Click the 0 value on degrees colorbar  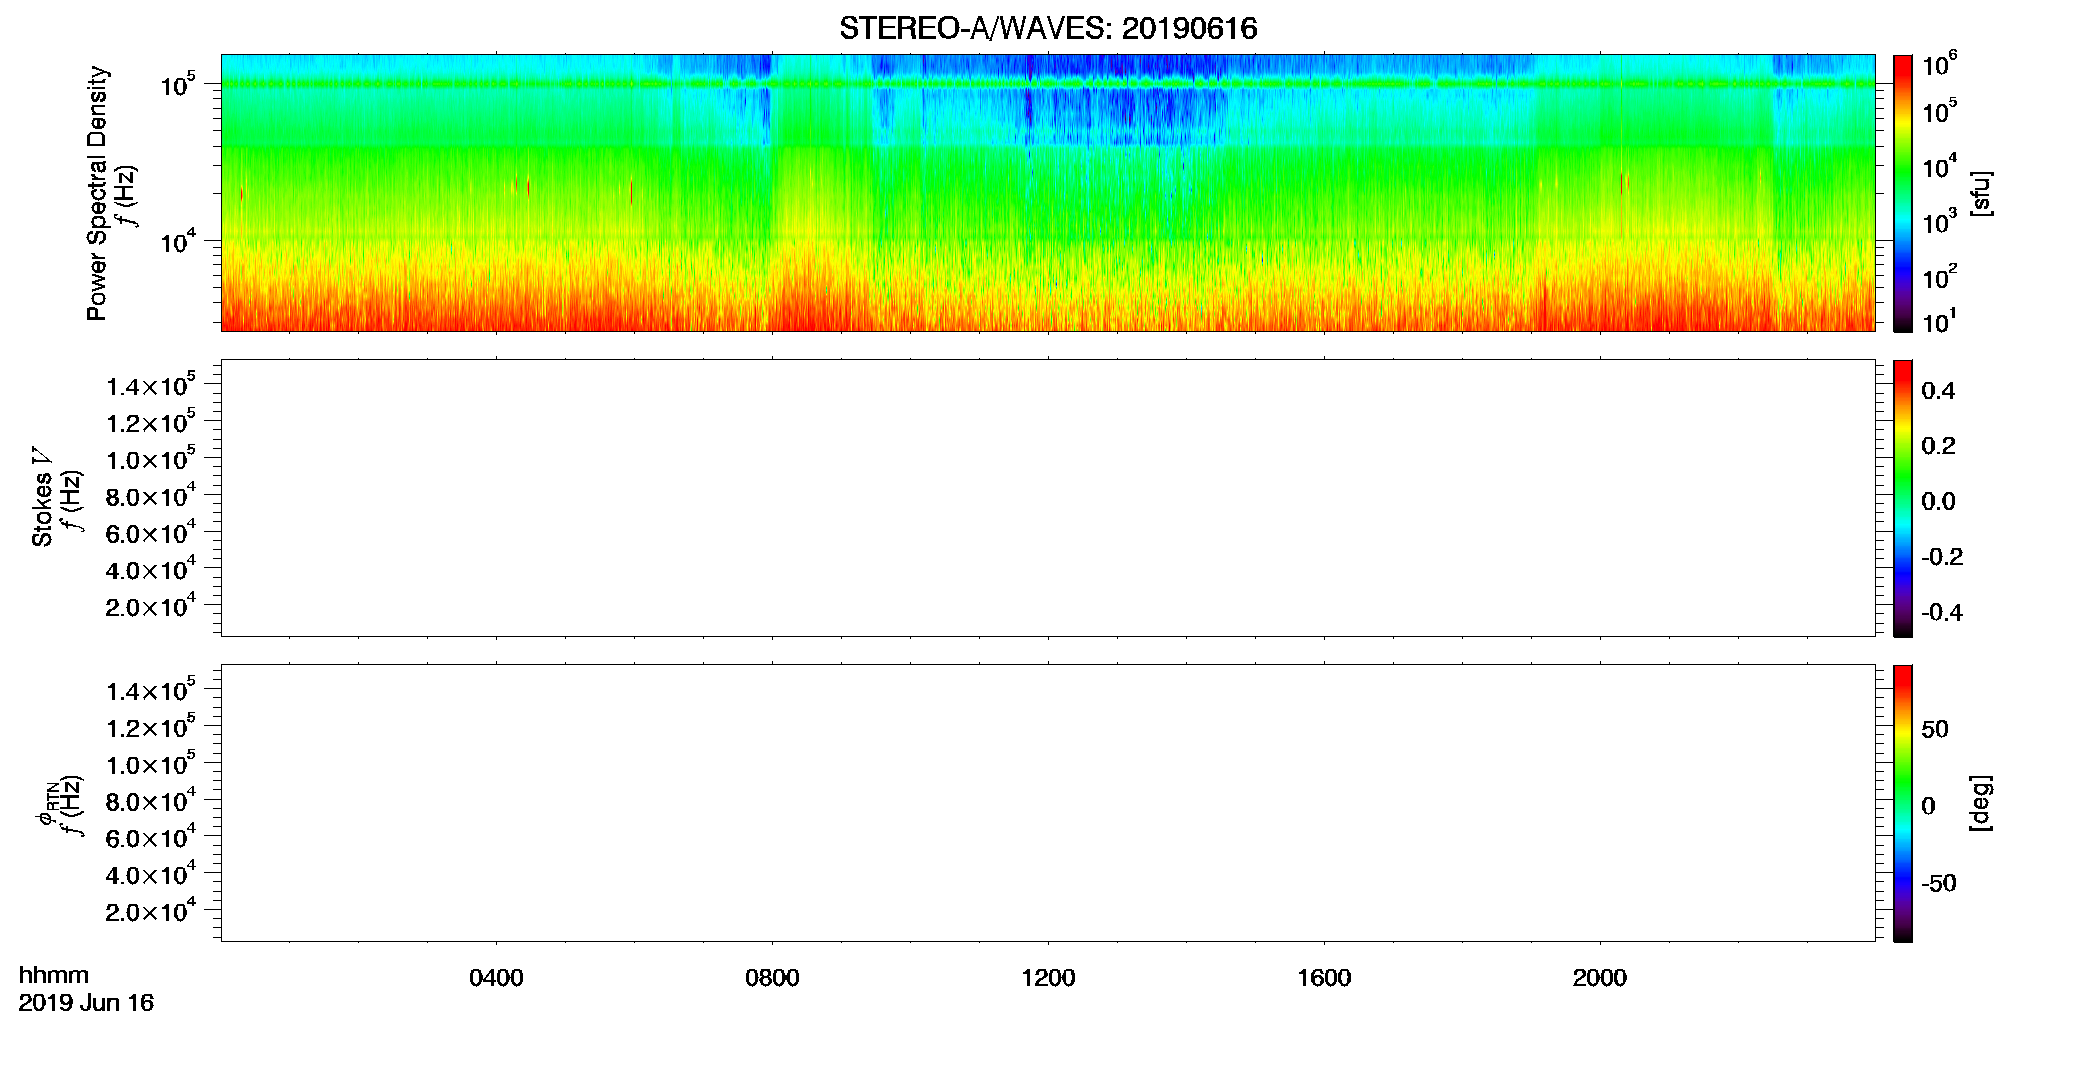tap(1928, 806)
